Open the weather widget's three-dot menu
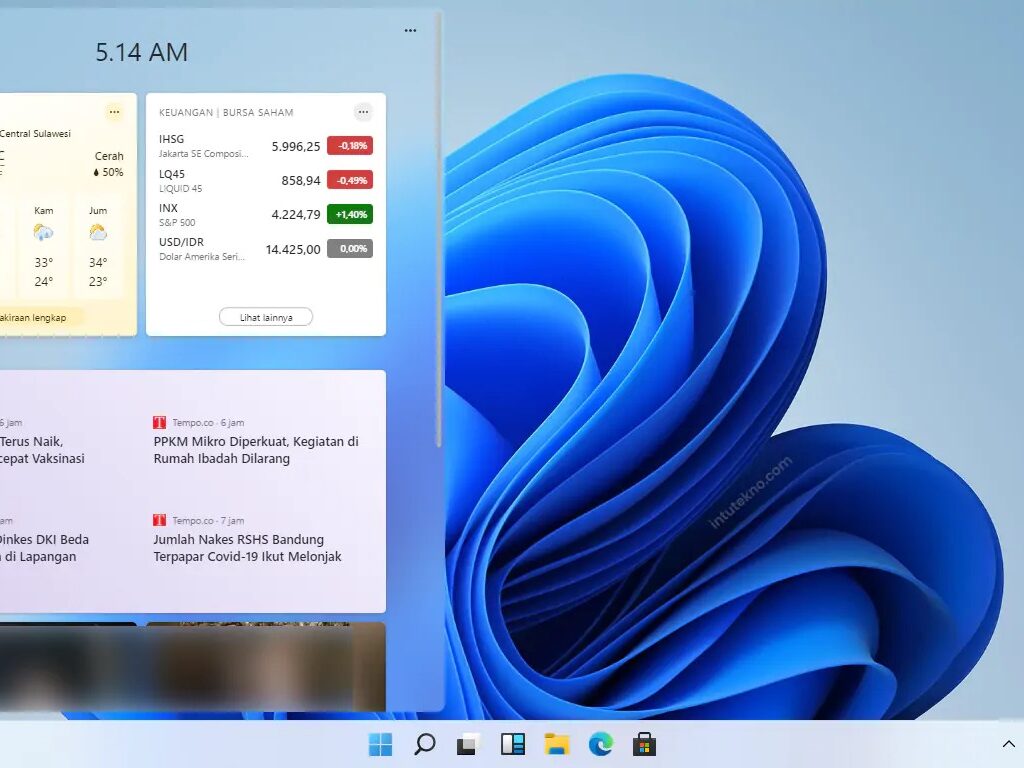The image size is (1024, 768). [114, 112]
